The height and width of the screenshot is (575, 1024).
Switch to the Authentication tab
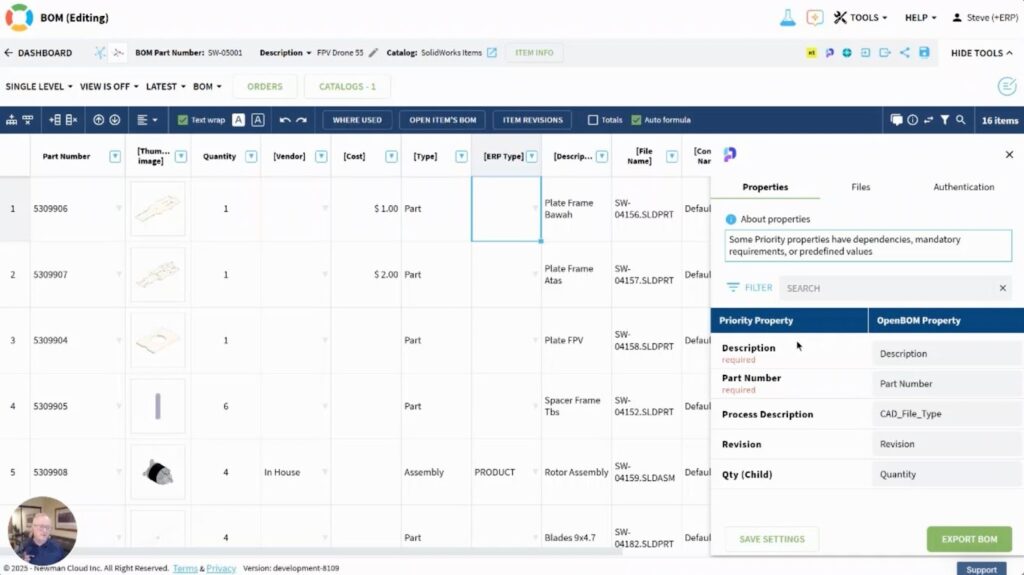click(x=963, y=187)
